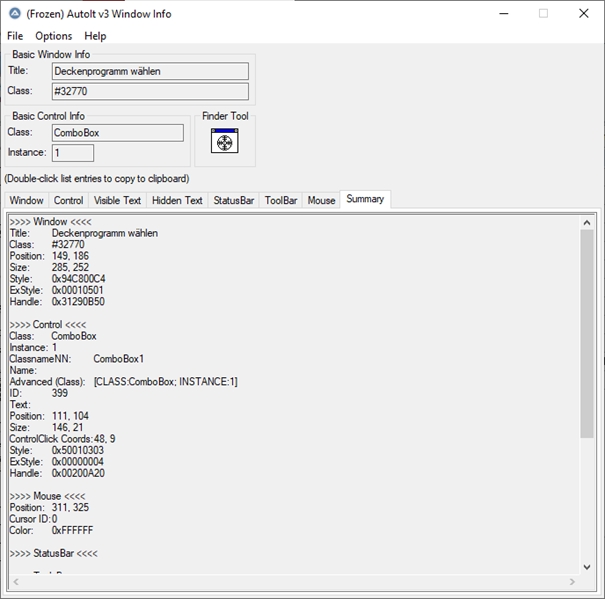Switch to the ToolBar tab

tap(281, 200)
